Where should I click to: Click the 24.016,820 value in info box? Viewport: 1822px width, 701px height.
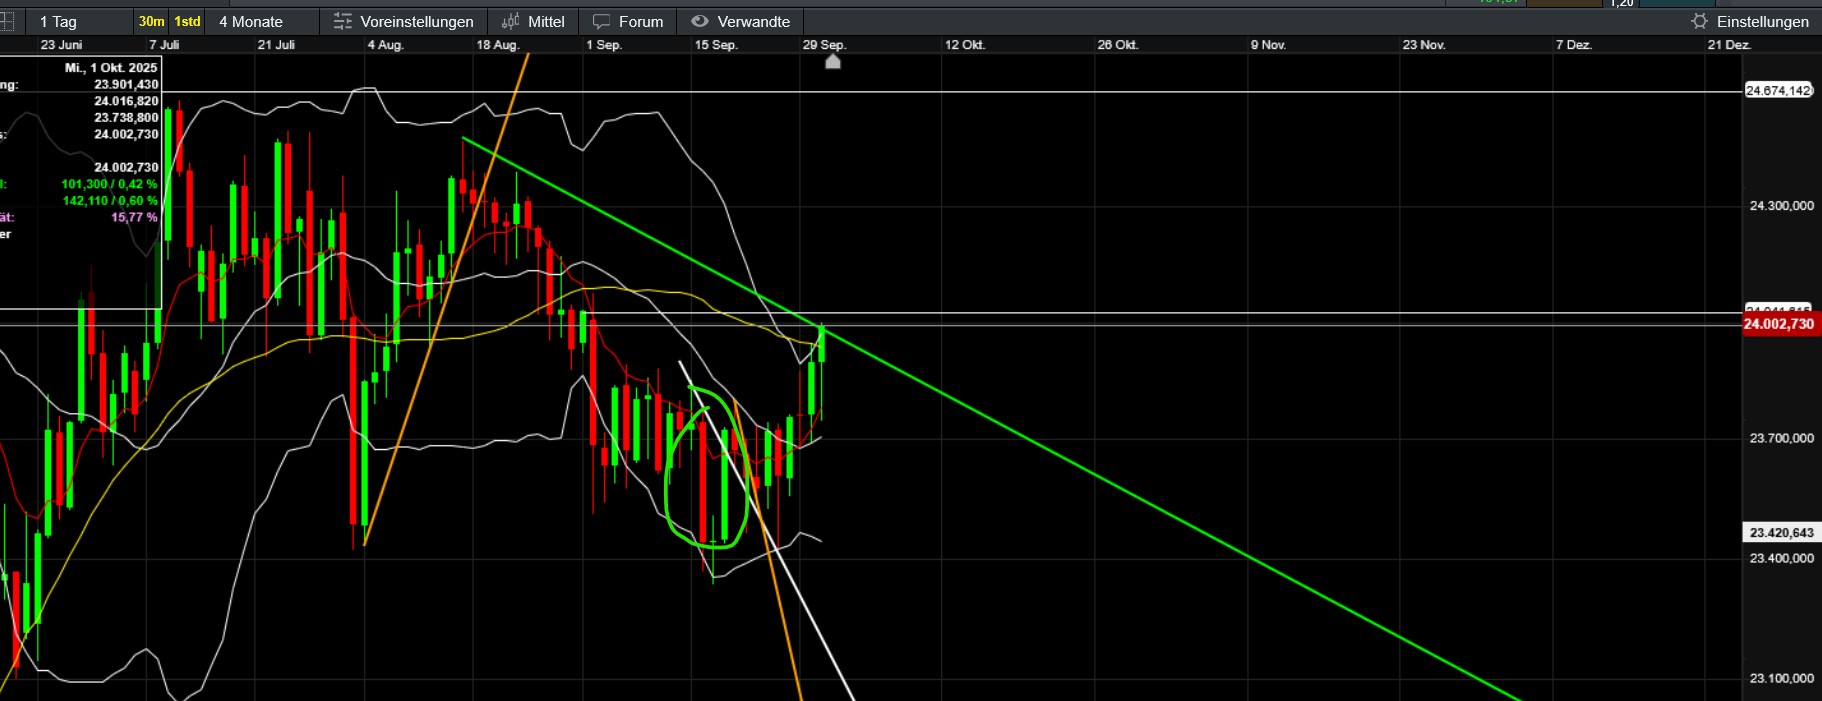point(126,101)
